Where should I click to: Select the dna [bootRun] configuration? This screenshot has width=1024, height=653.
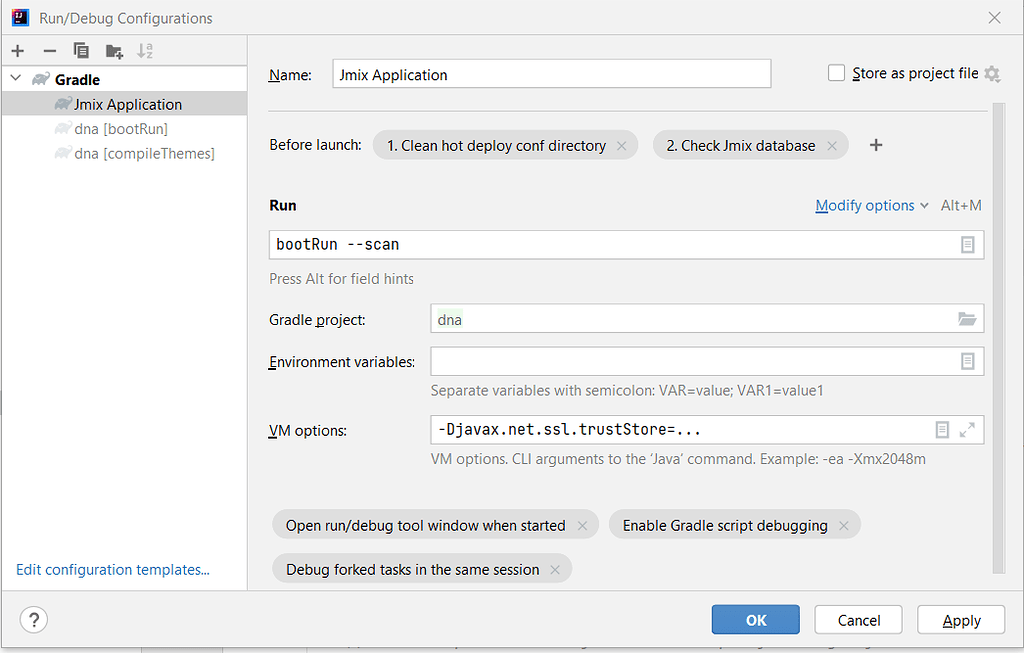point(120,129)
